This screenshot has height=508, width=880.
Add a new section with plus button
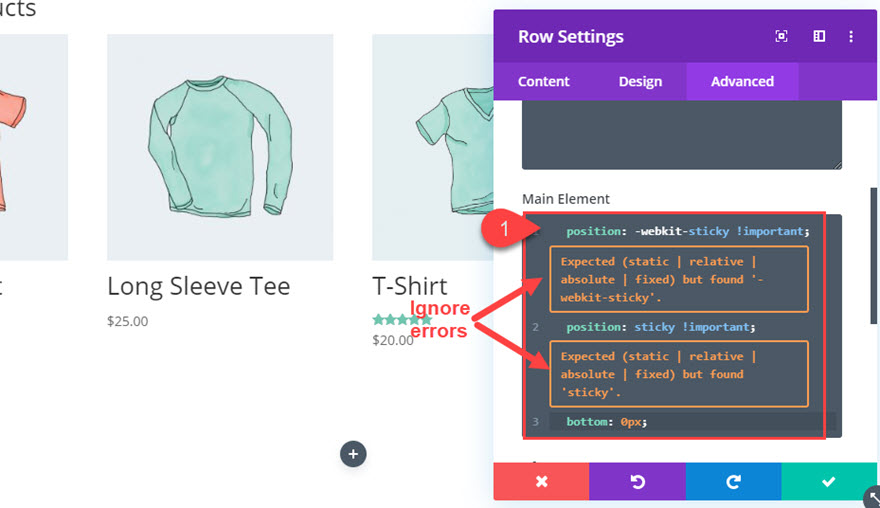click(x=353, y=454)
